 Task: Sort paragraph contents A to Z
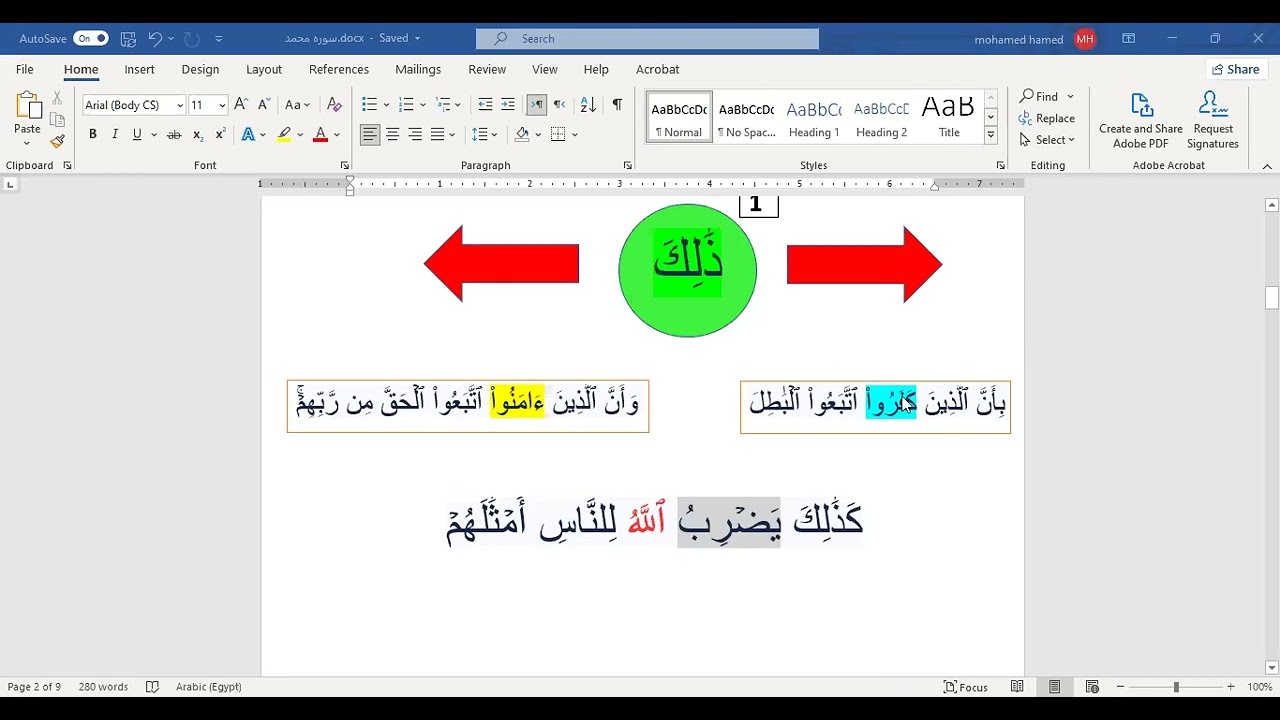(588, 105)
